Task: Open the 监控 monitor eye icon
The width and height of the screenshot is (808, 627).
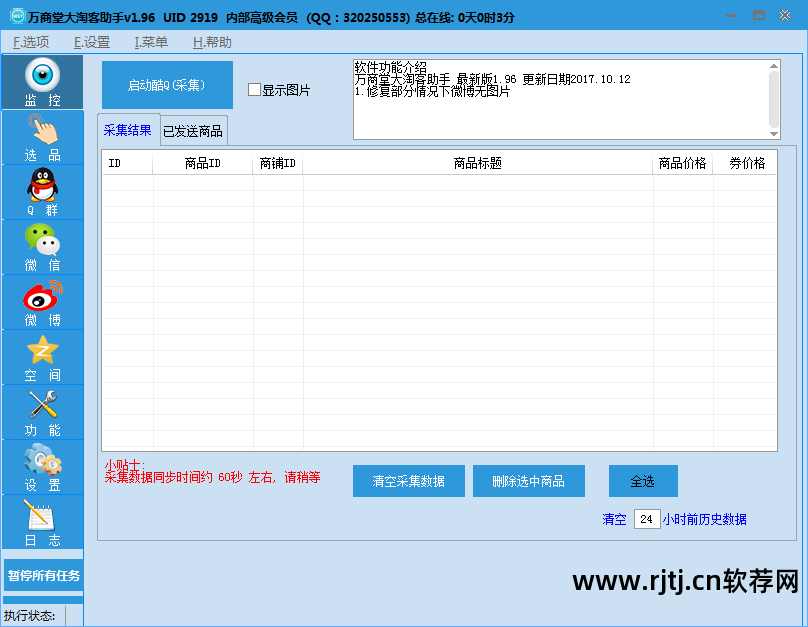Action: 42,82
